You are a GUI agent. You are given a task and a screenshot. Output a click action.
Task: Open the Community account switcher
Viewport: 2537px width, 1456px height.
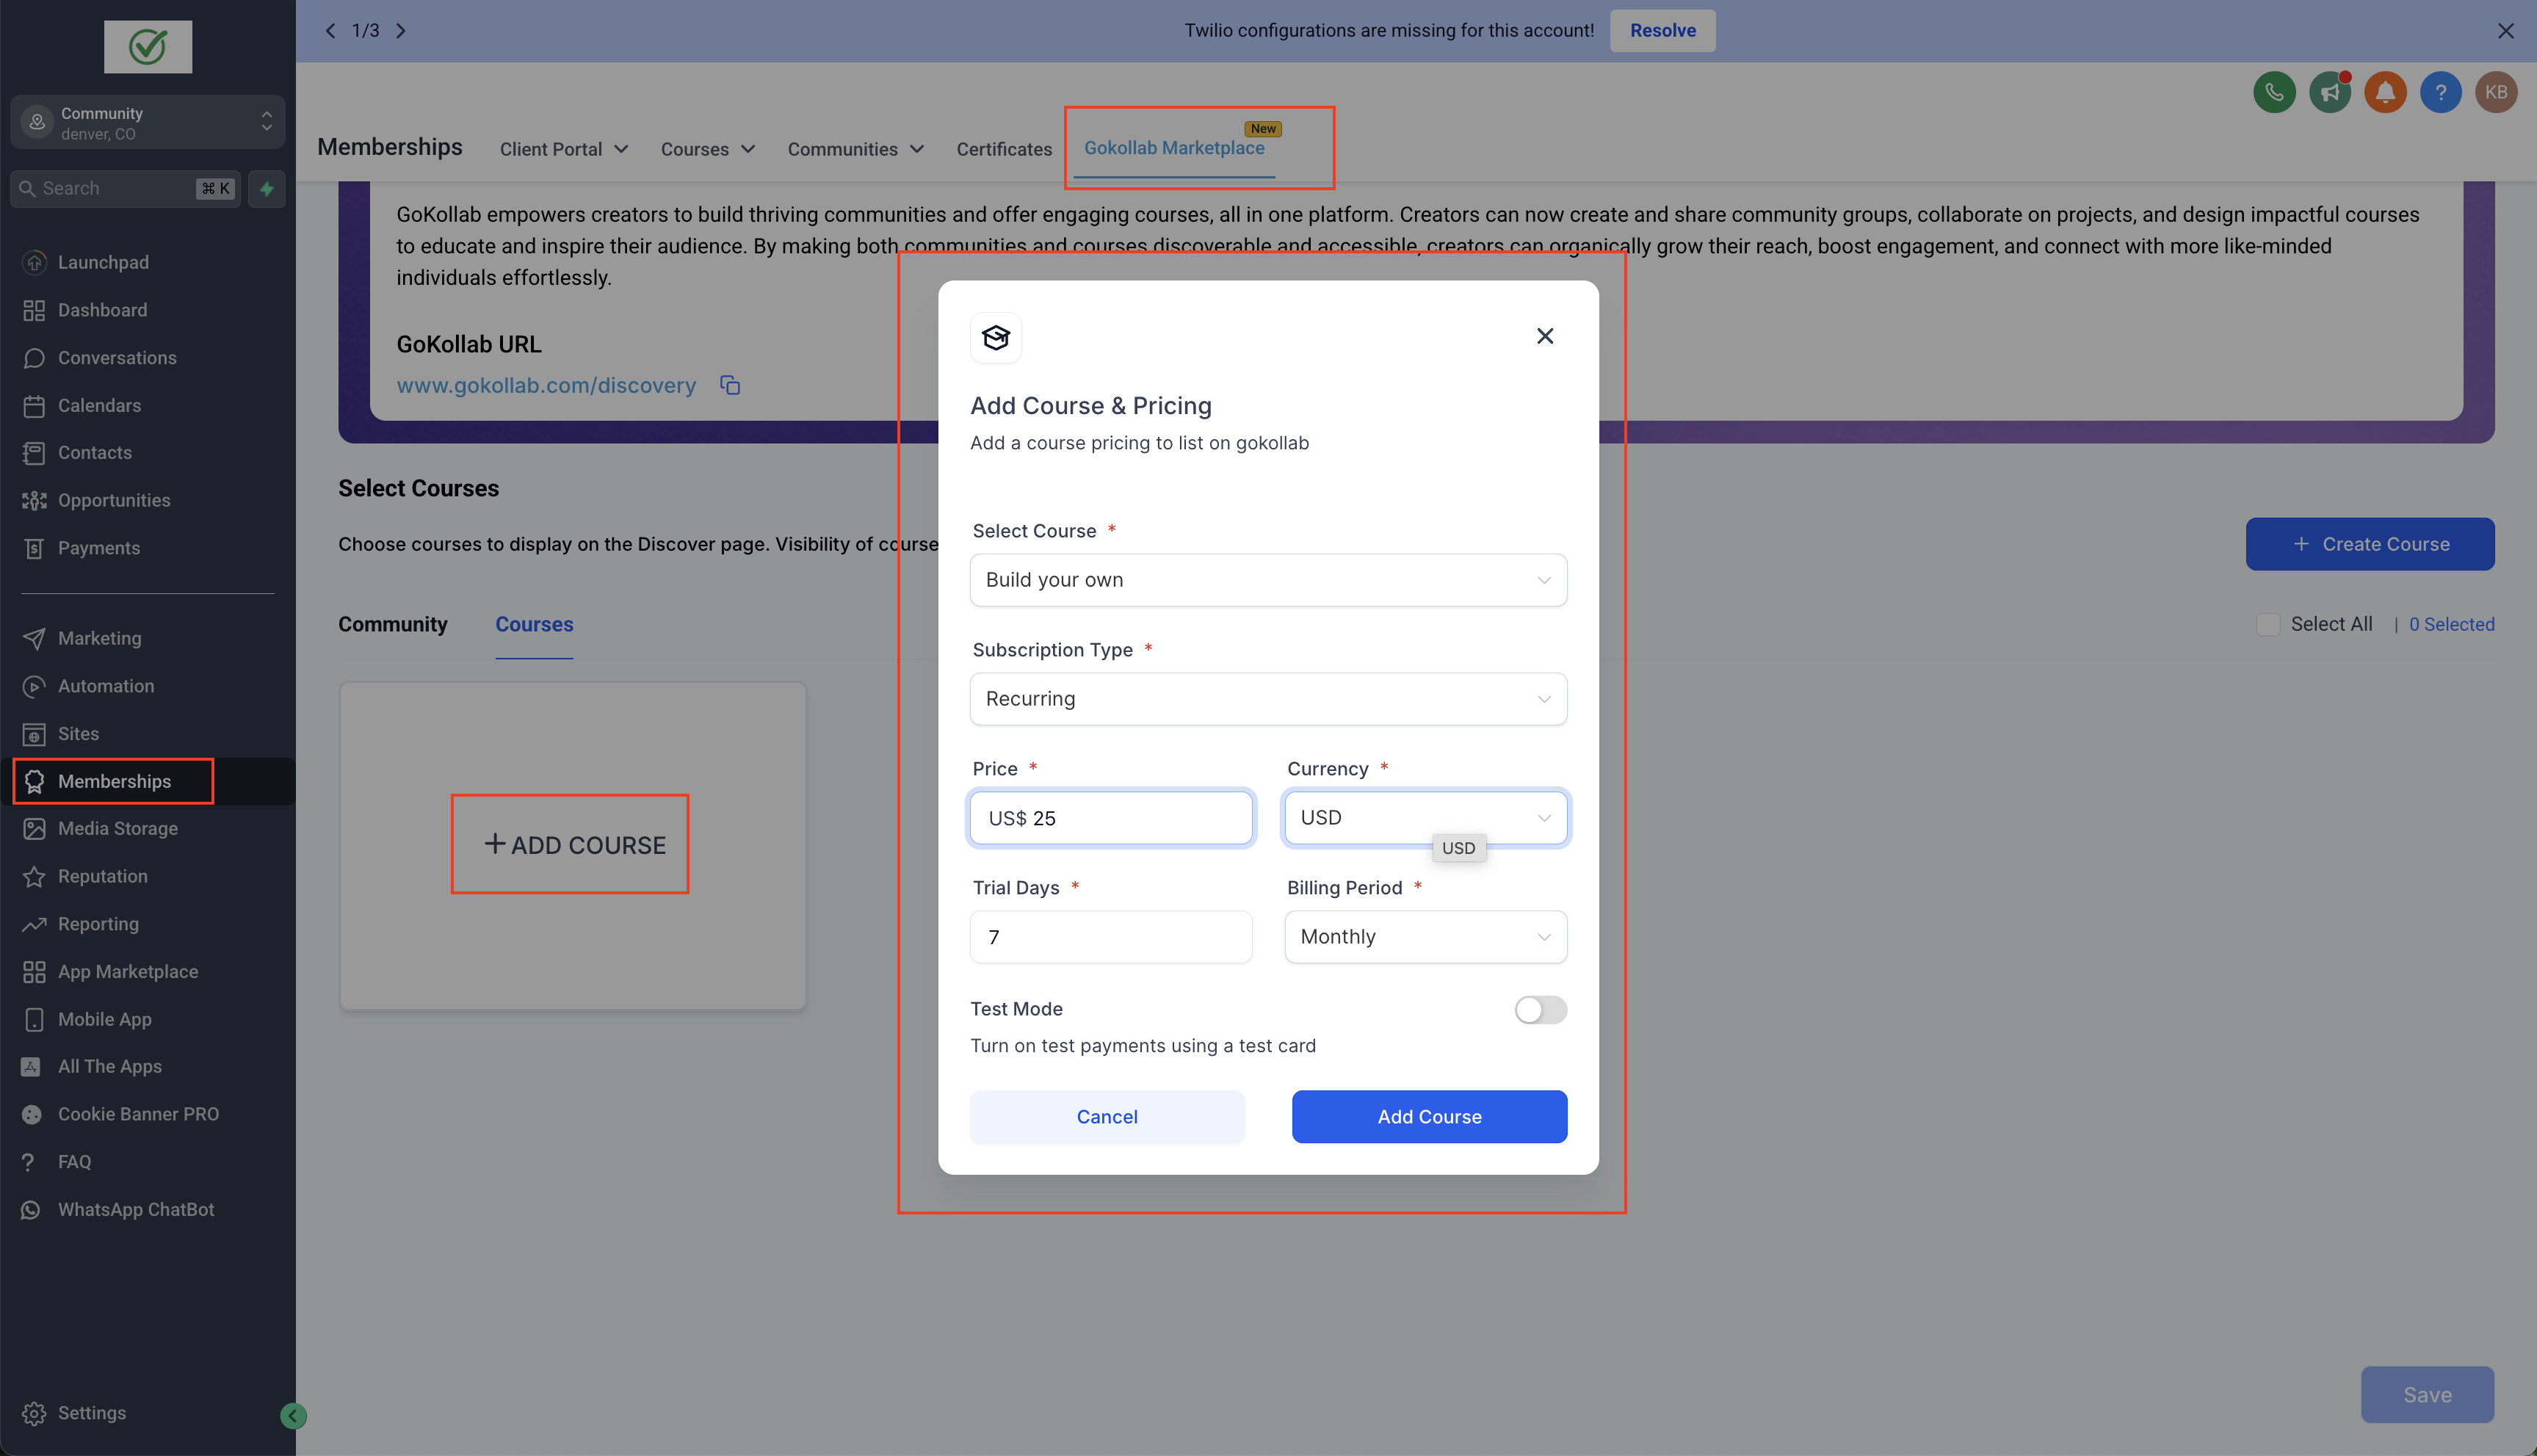(148, 122)
